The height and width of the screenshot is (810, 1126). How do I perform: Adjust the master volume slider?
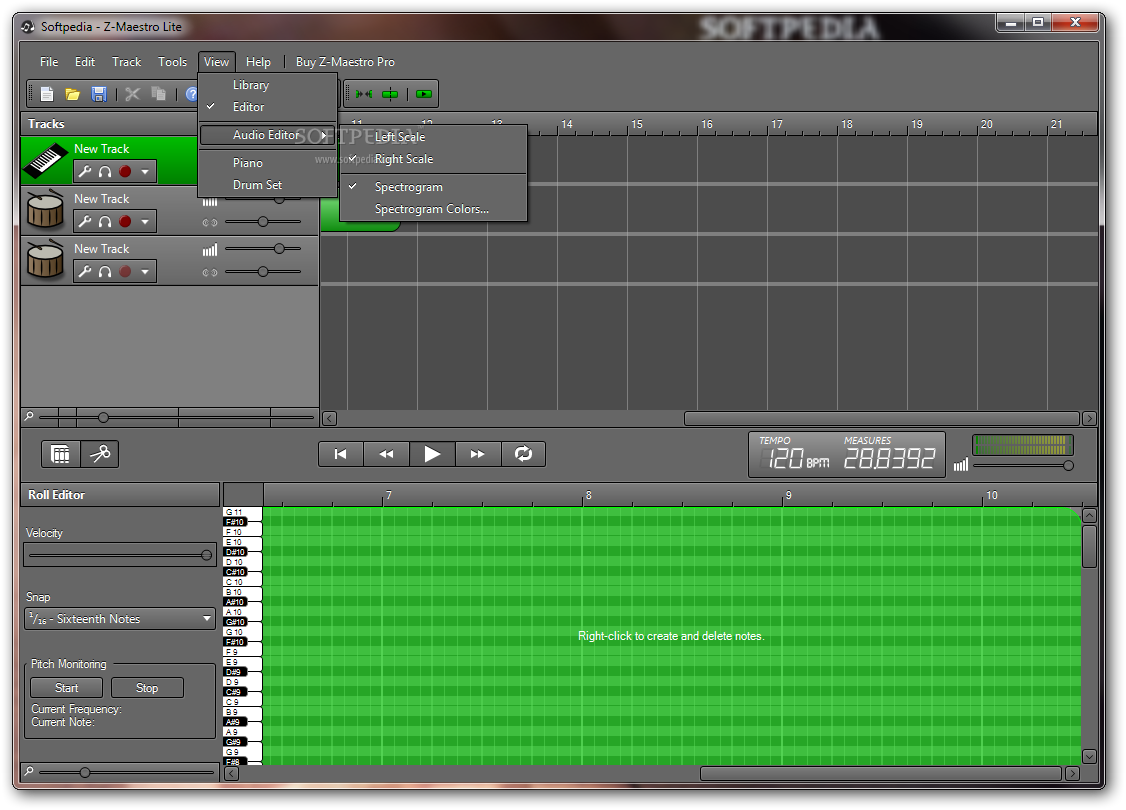pyautogui.click(x=1023, y=465)
